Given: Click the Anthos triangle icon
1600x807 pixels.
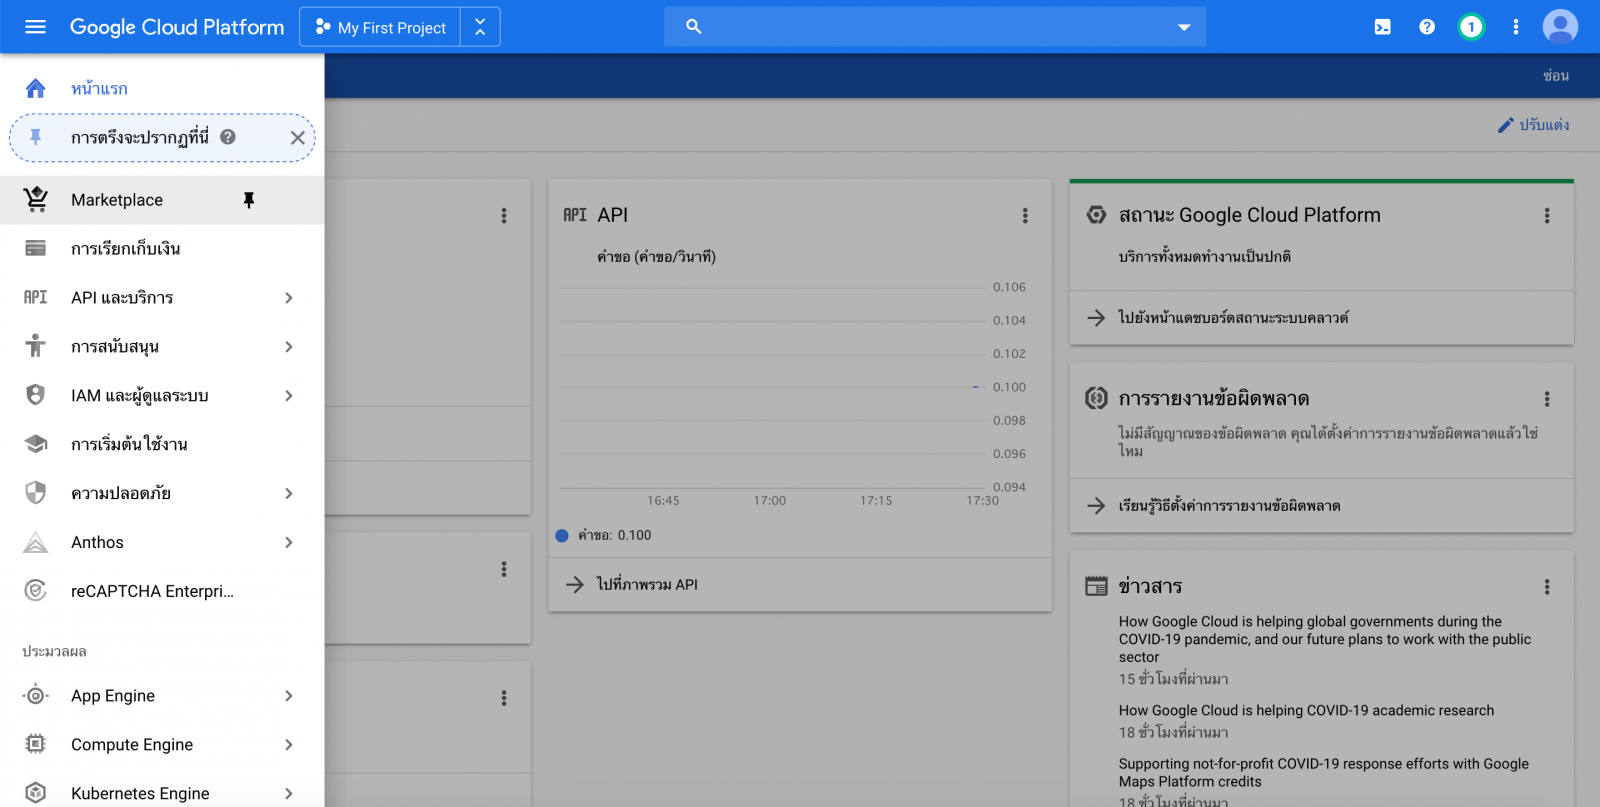Looking at the screenshot, I should 35,542.
